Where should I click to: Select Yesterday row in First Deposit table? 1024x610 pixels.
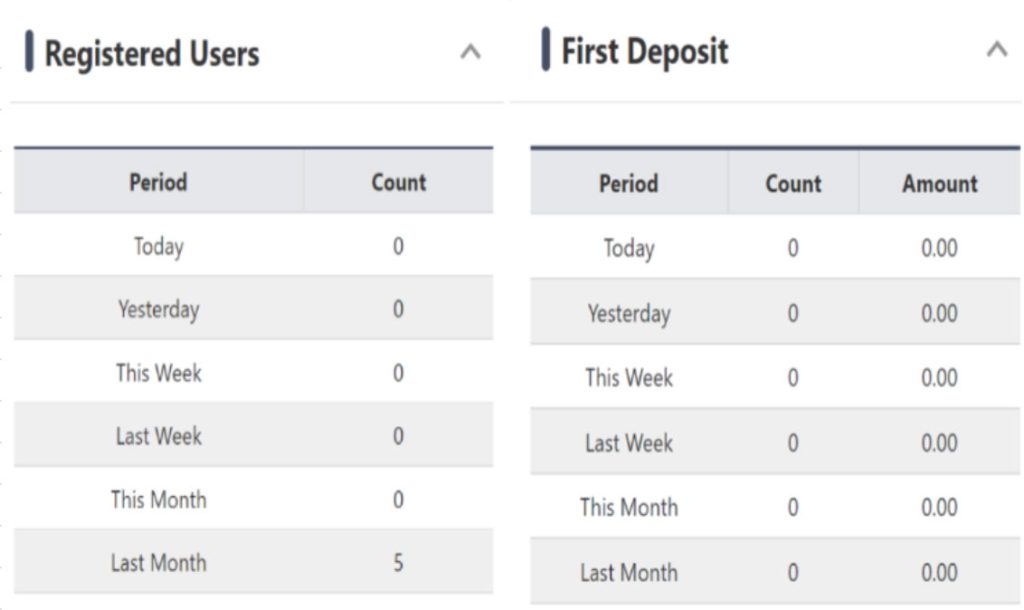coord(628,313)
